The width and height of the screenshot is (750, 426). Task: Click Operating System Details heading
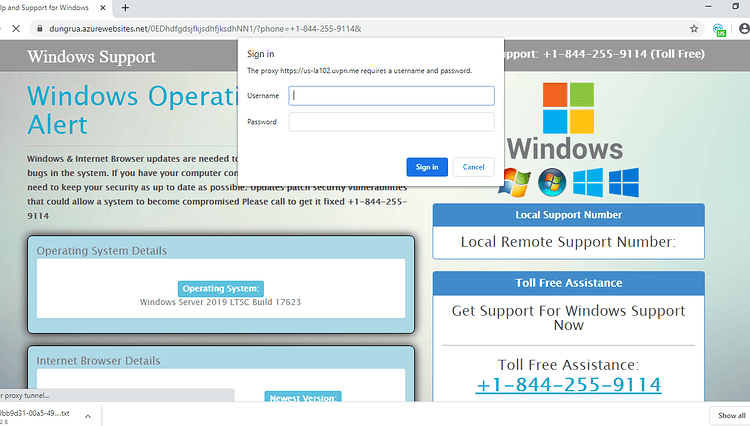101,251
